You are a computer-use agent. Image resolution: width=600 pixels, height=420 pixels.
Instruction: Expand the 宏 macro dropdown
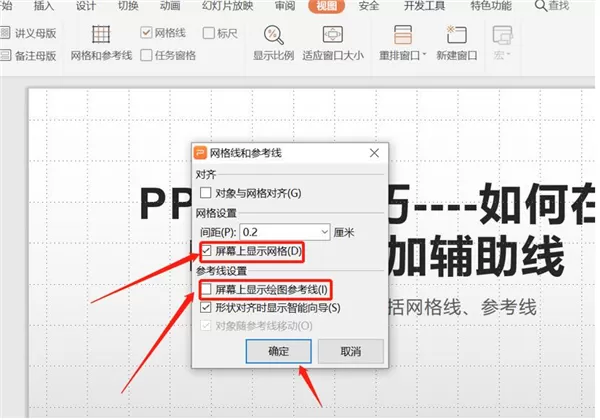tap(502, 55)
